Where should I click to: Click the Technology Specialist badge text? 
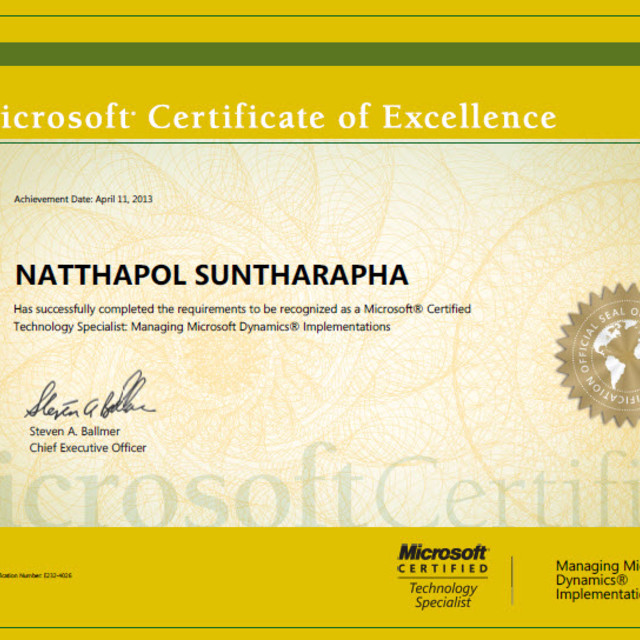(x=443, y=596)
